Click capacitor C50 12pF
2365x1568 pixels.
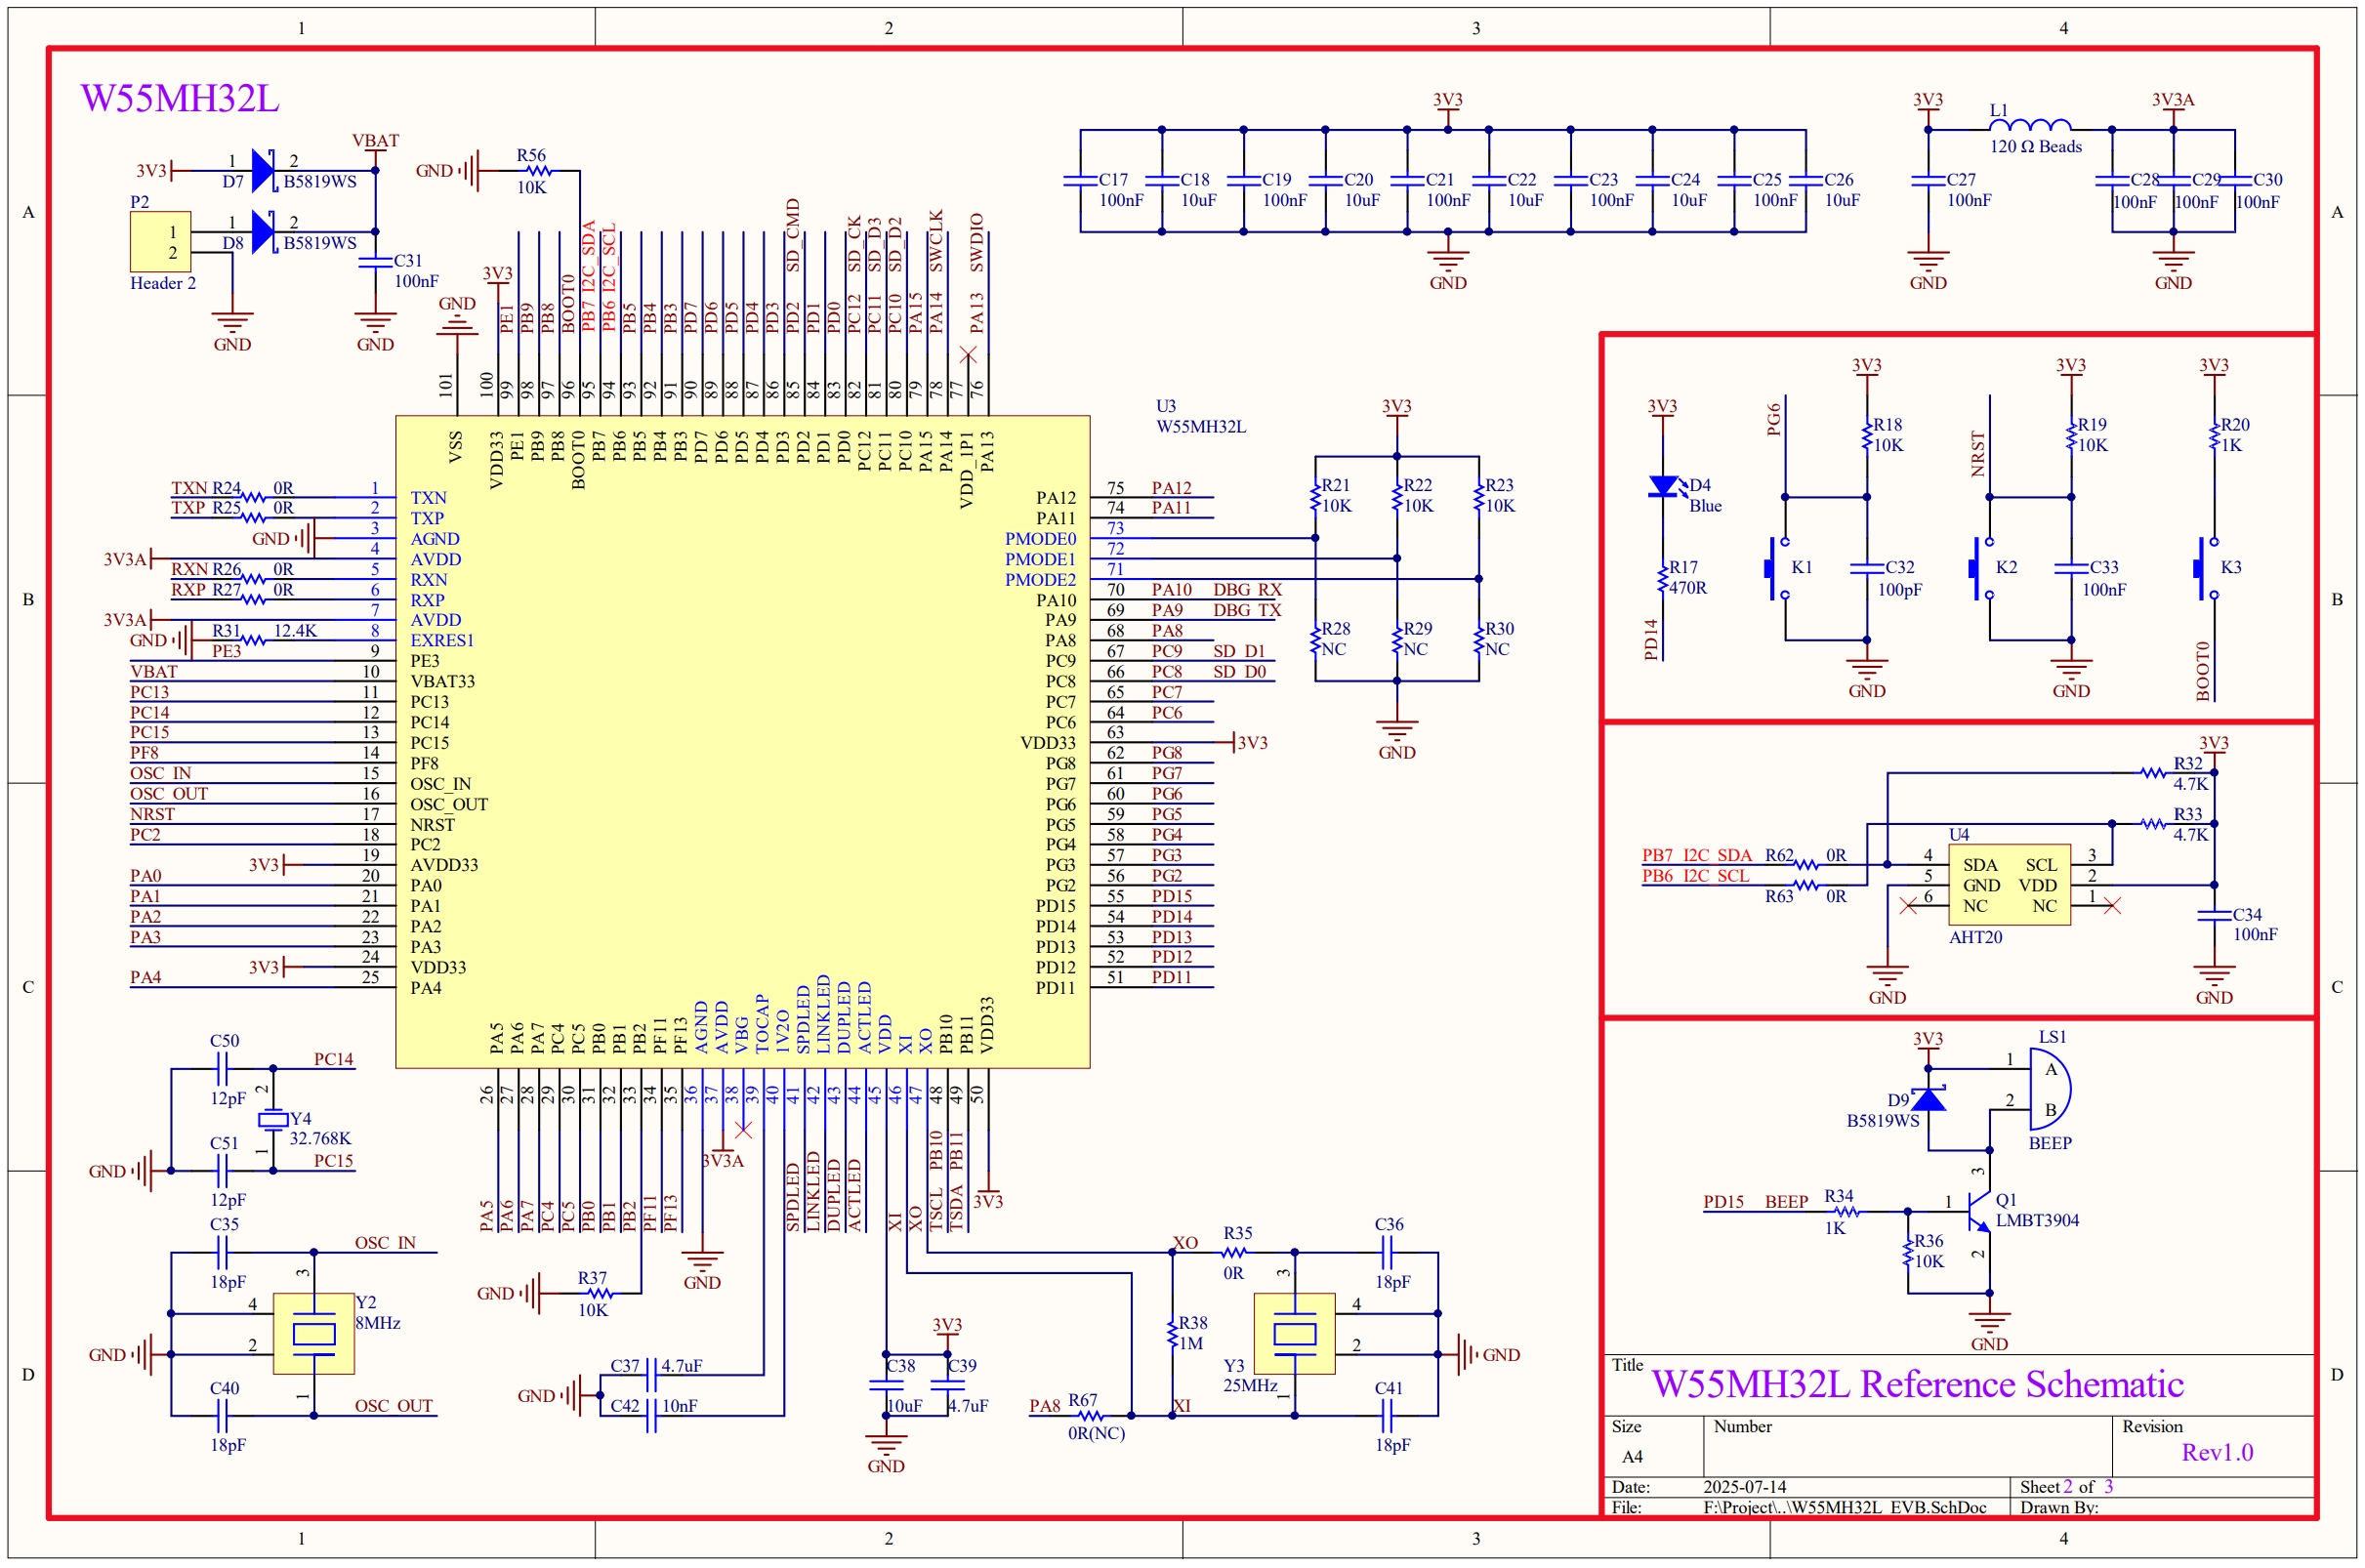[x=222, y=1069]
